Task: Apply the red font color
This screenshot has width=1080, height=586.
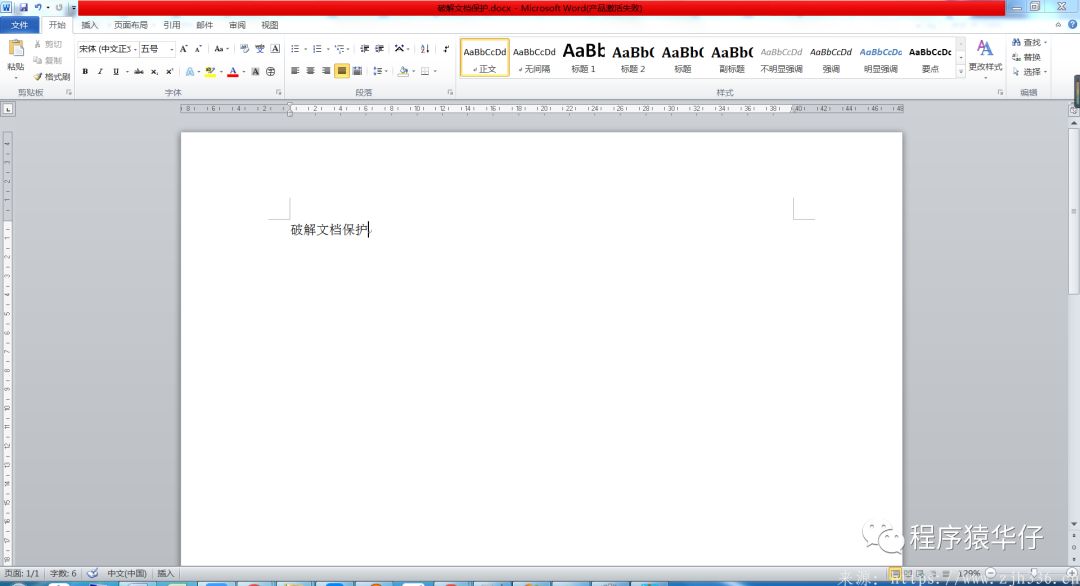Action: (233, 71)
